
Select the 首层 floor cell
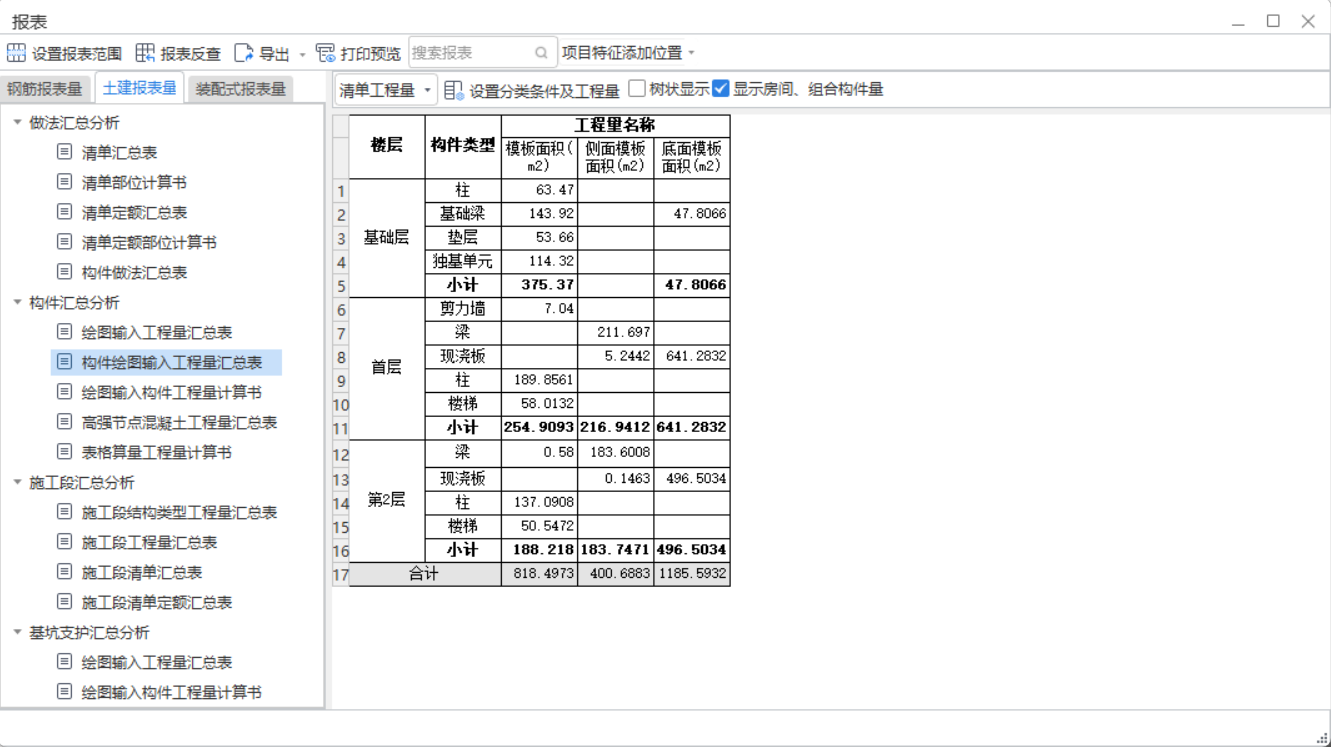pyautogui.click(x=387, y=368)
